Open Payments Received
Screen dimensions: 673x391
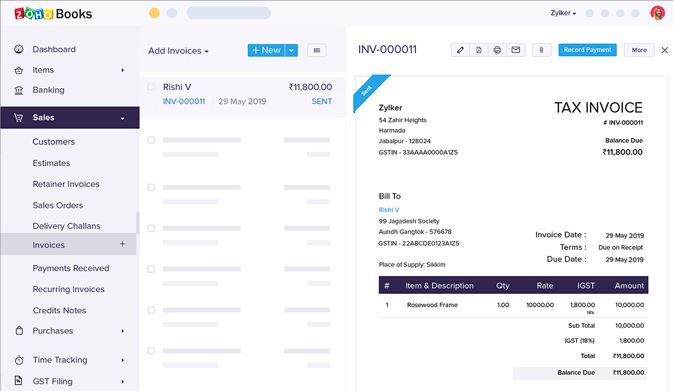click(x=71, y=268)
